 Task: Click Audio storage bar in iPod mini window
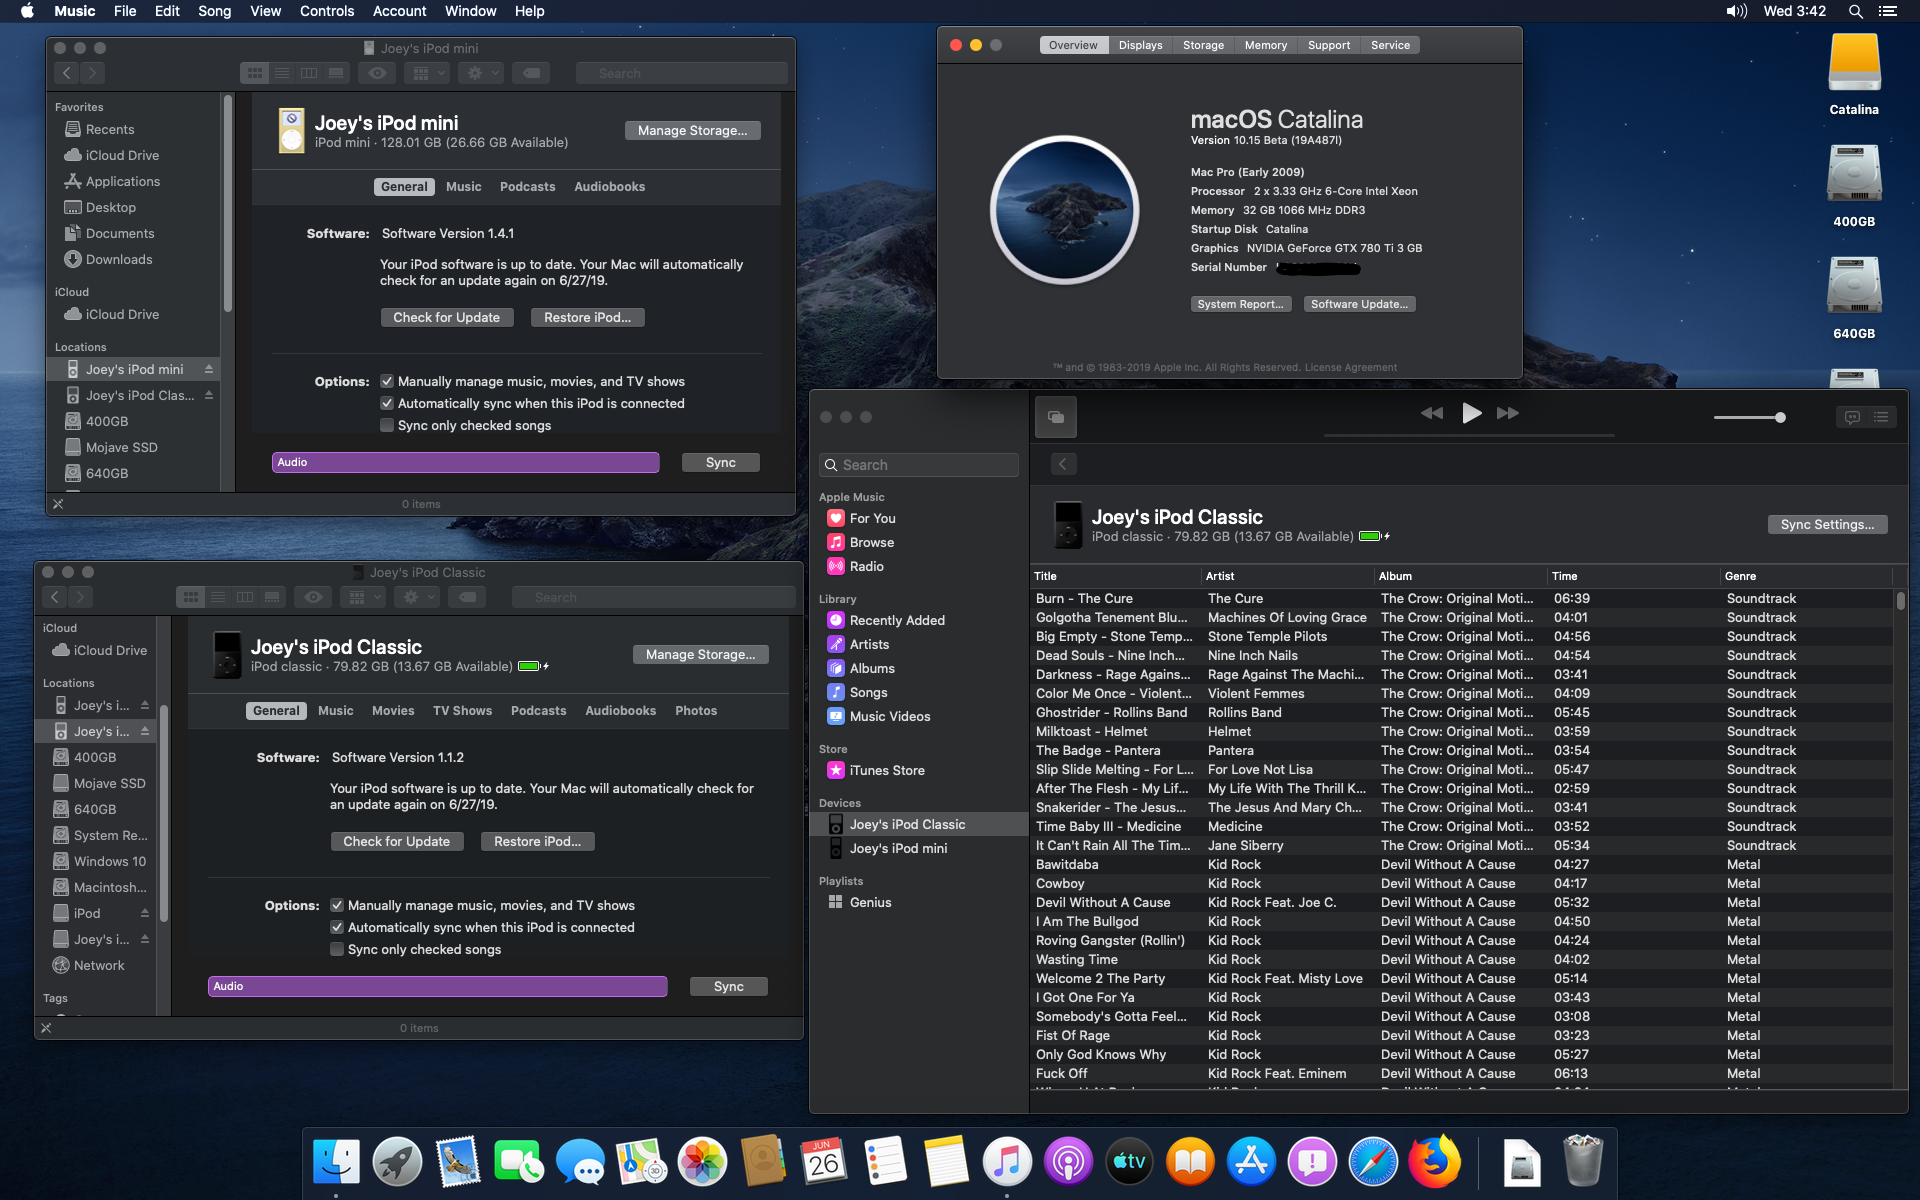(465, 462)
